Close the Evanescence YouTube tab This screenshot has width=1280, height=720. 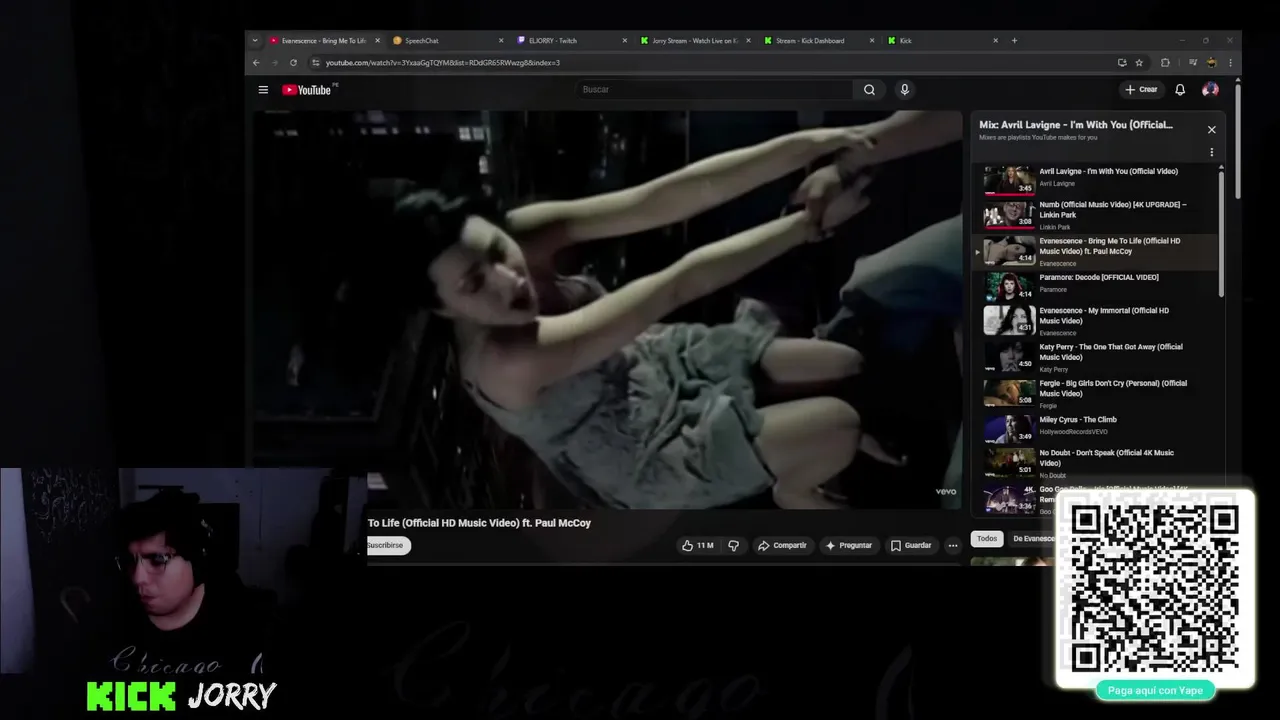click(377, 41)
